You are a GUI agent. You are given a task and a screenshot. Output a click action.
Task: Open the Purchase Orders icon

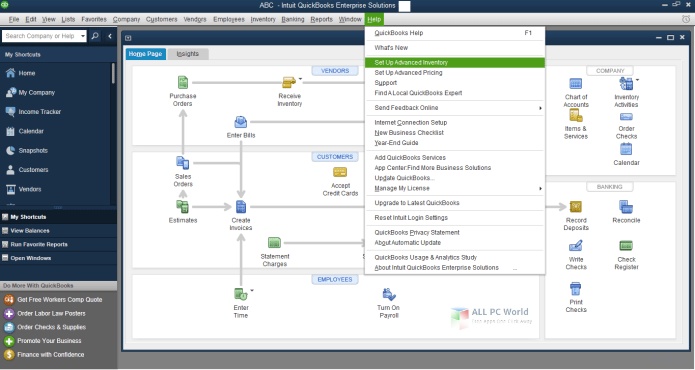tap(183, 82)
